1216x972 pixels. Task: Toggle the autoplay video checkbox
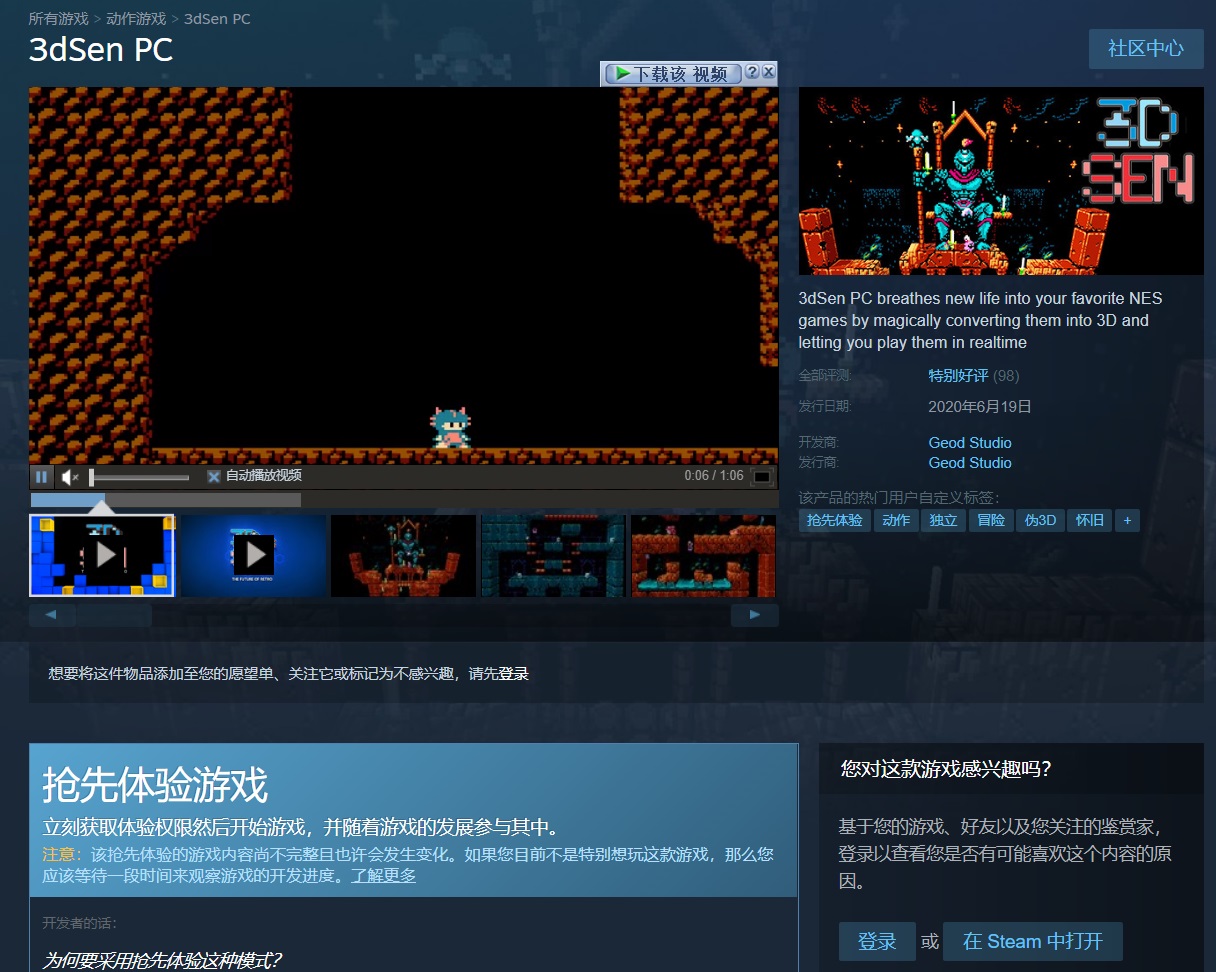213,476
